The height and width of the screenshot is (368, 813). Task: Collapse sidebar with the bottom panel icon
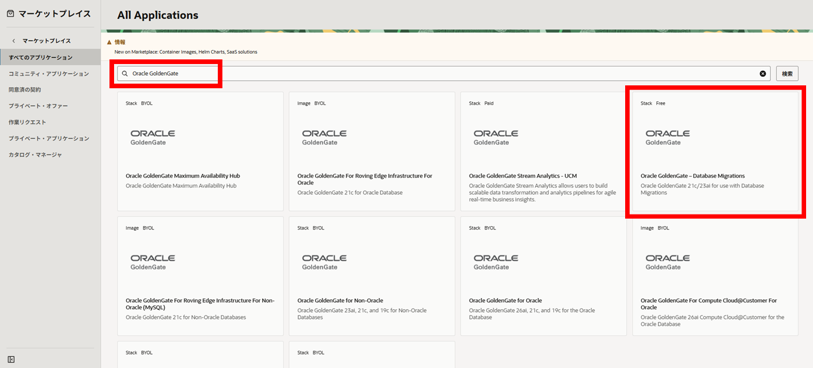(11, 359)
